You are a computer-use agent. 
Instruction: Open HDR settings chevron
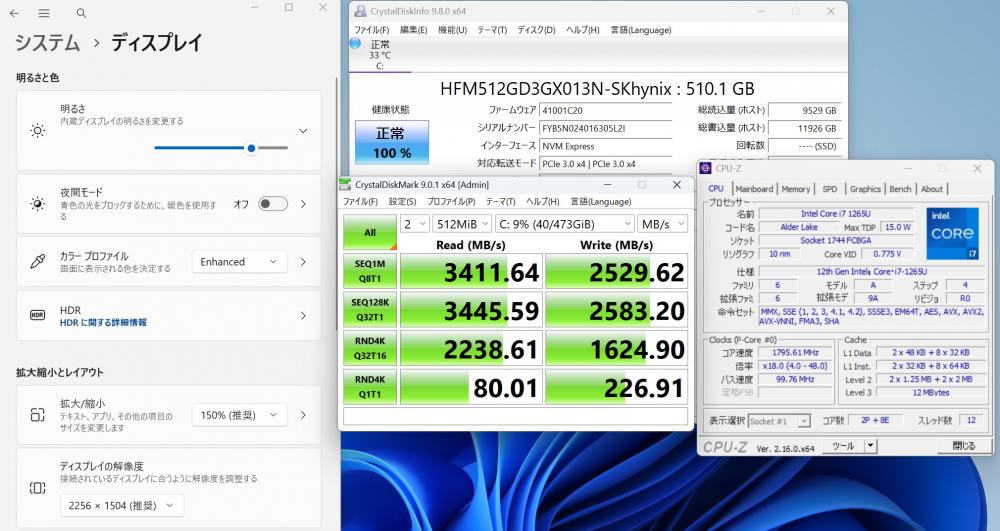(303, 316)
